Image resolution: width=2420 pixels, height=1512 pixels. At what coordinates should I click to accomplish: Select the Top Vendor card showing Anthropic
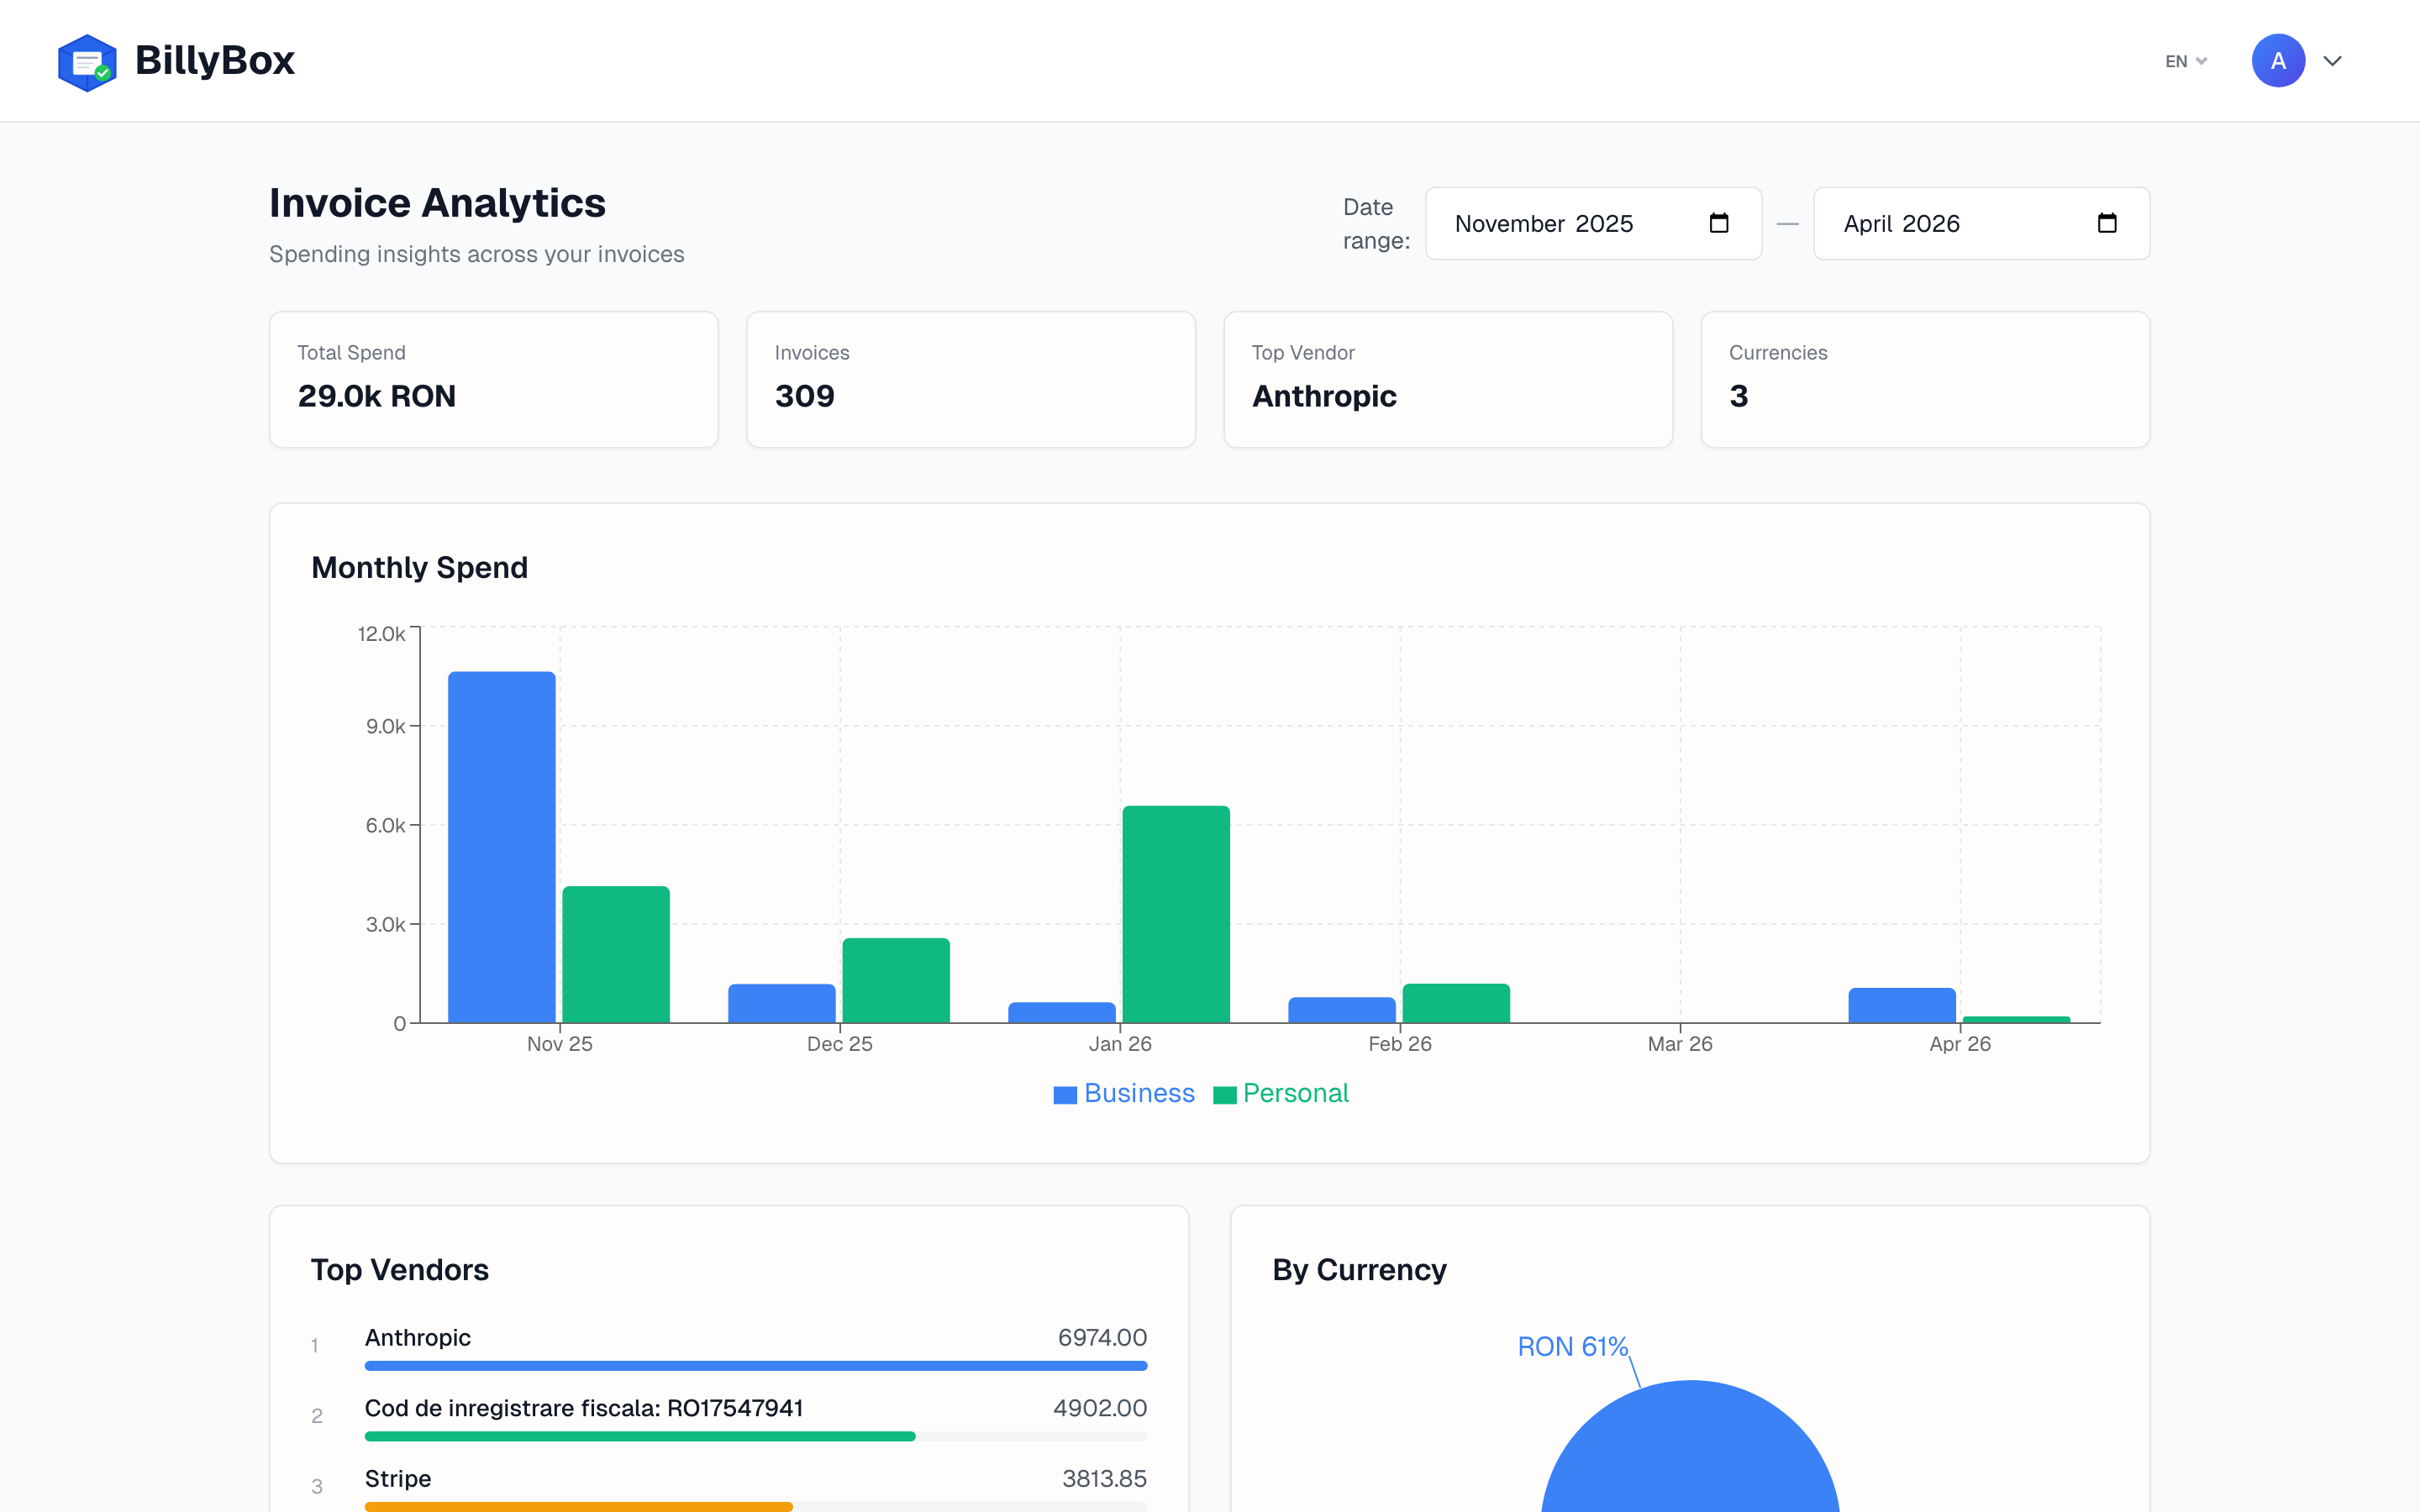pyautogui.click(x=1447, y=379)
